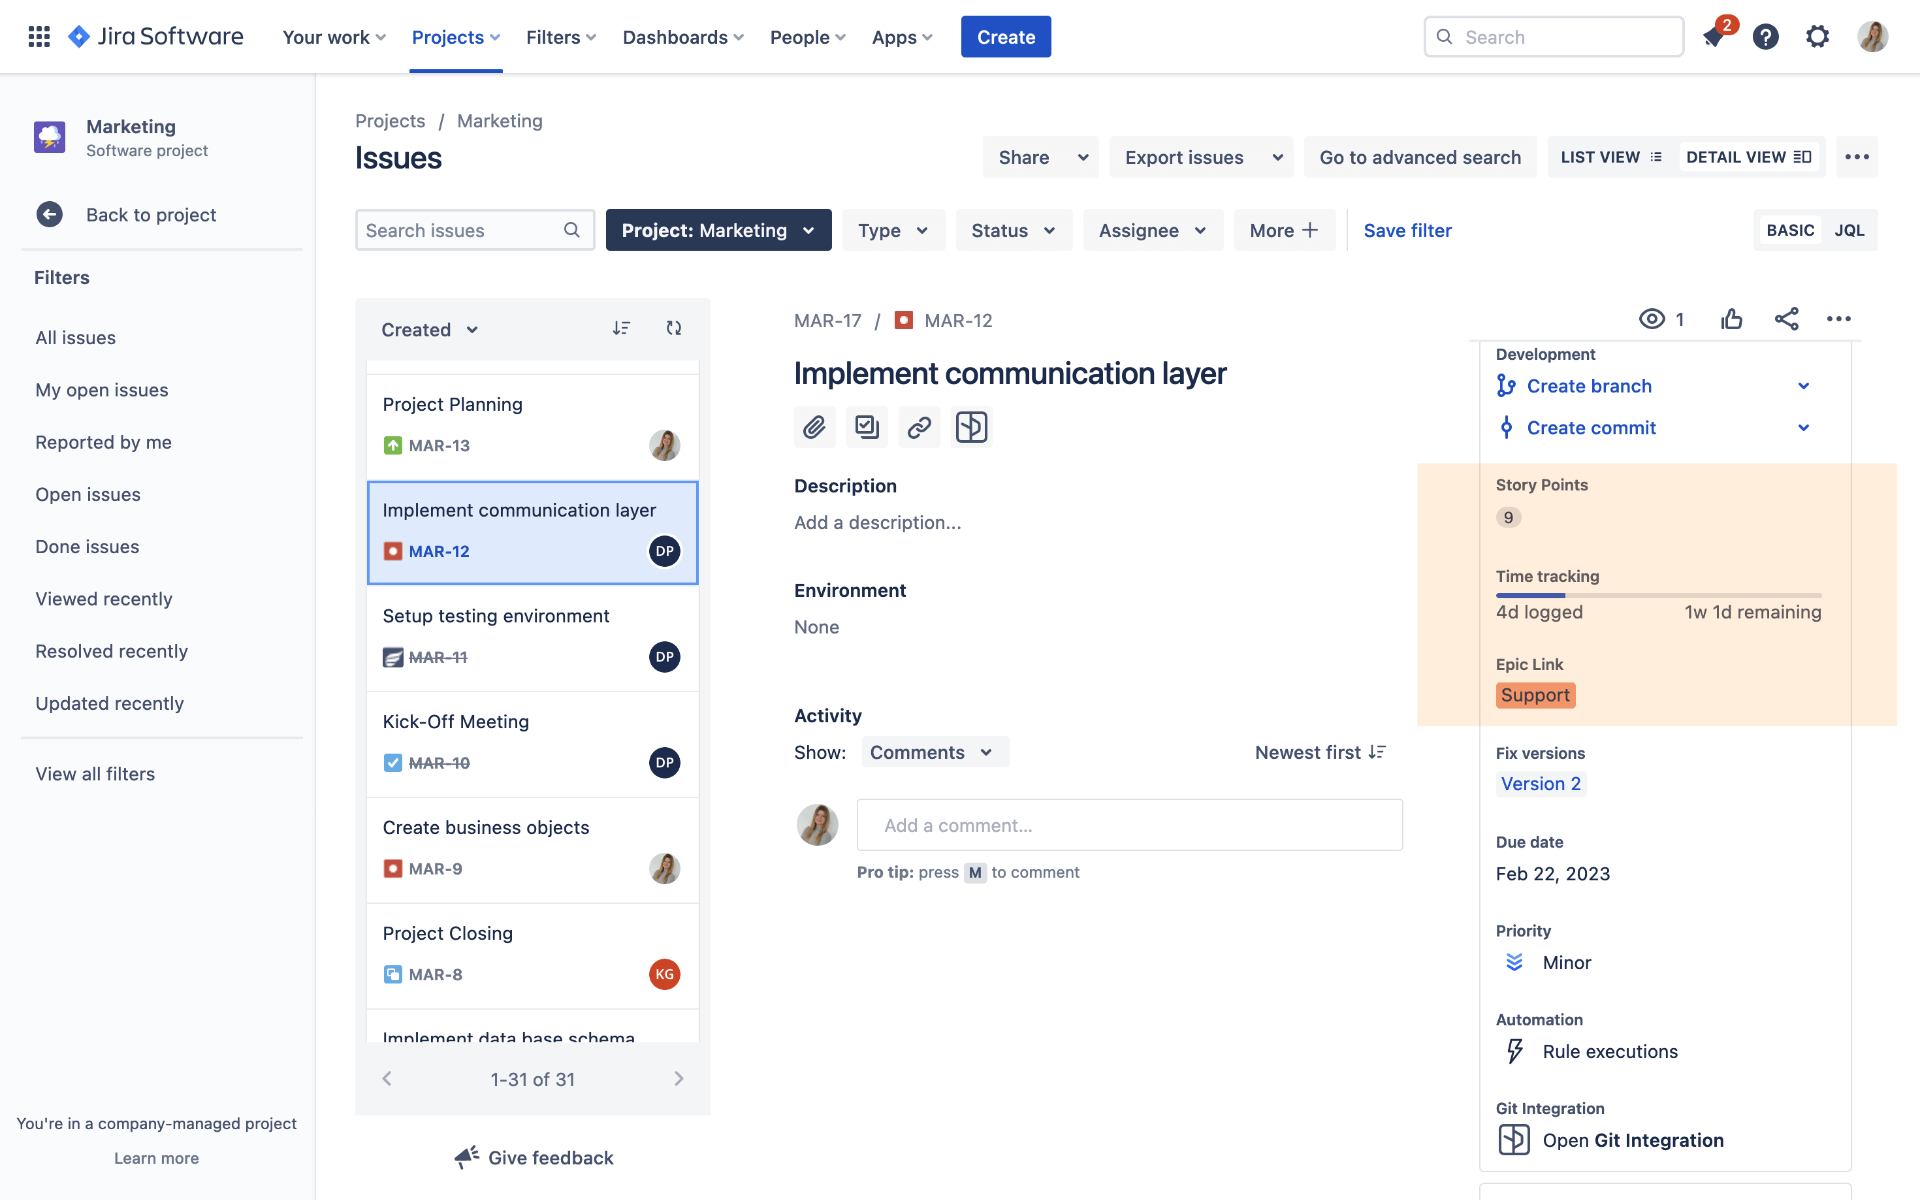Switch search mode to JQL

pyautogui.click(x=1849, y=230)
